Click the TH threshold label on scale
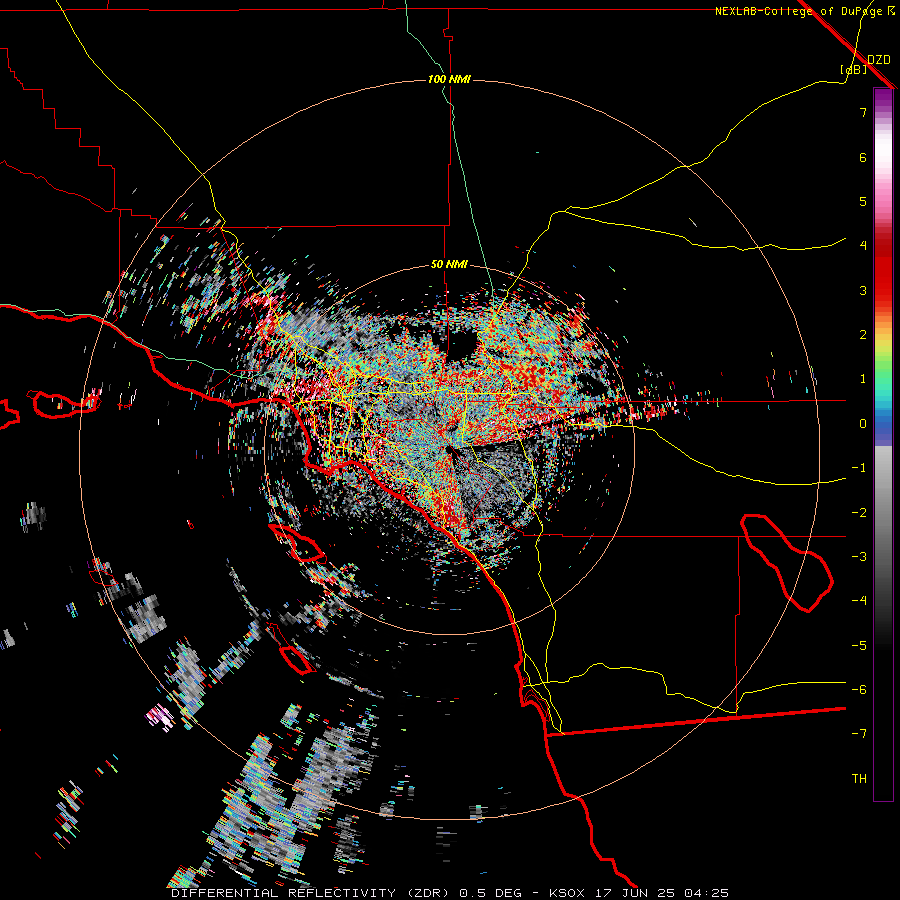This screenshot has height=900, width=900. (x=859, y=779)
